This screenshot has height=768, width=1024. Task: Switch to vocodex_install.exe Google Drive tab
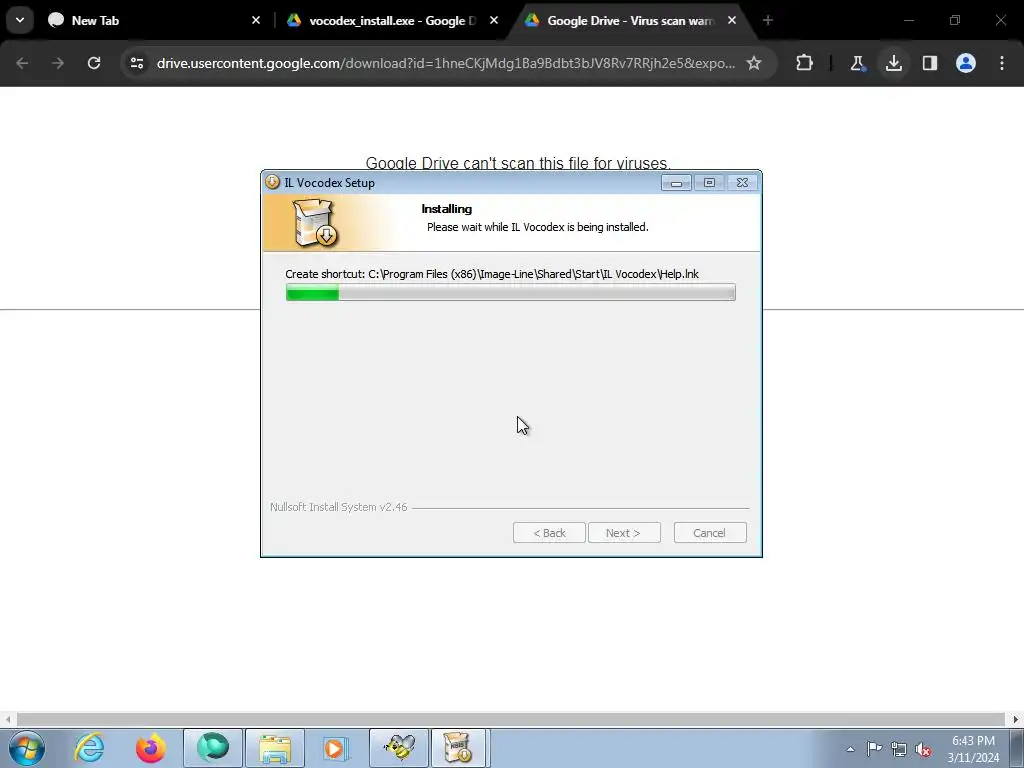point(392,20)
